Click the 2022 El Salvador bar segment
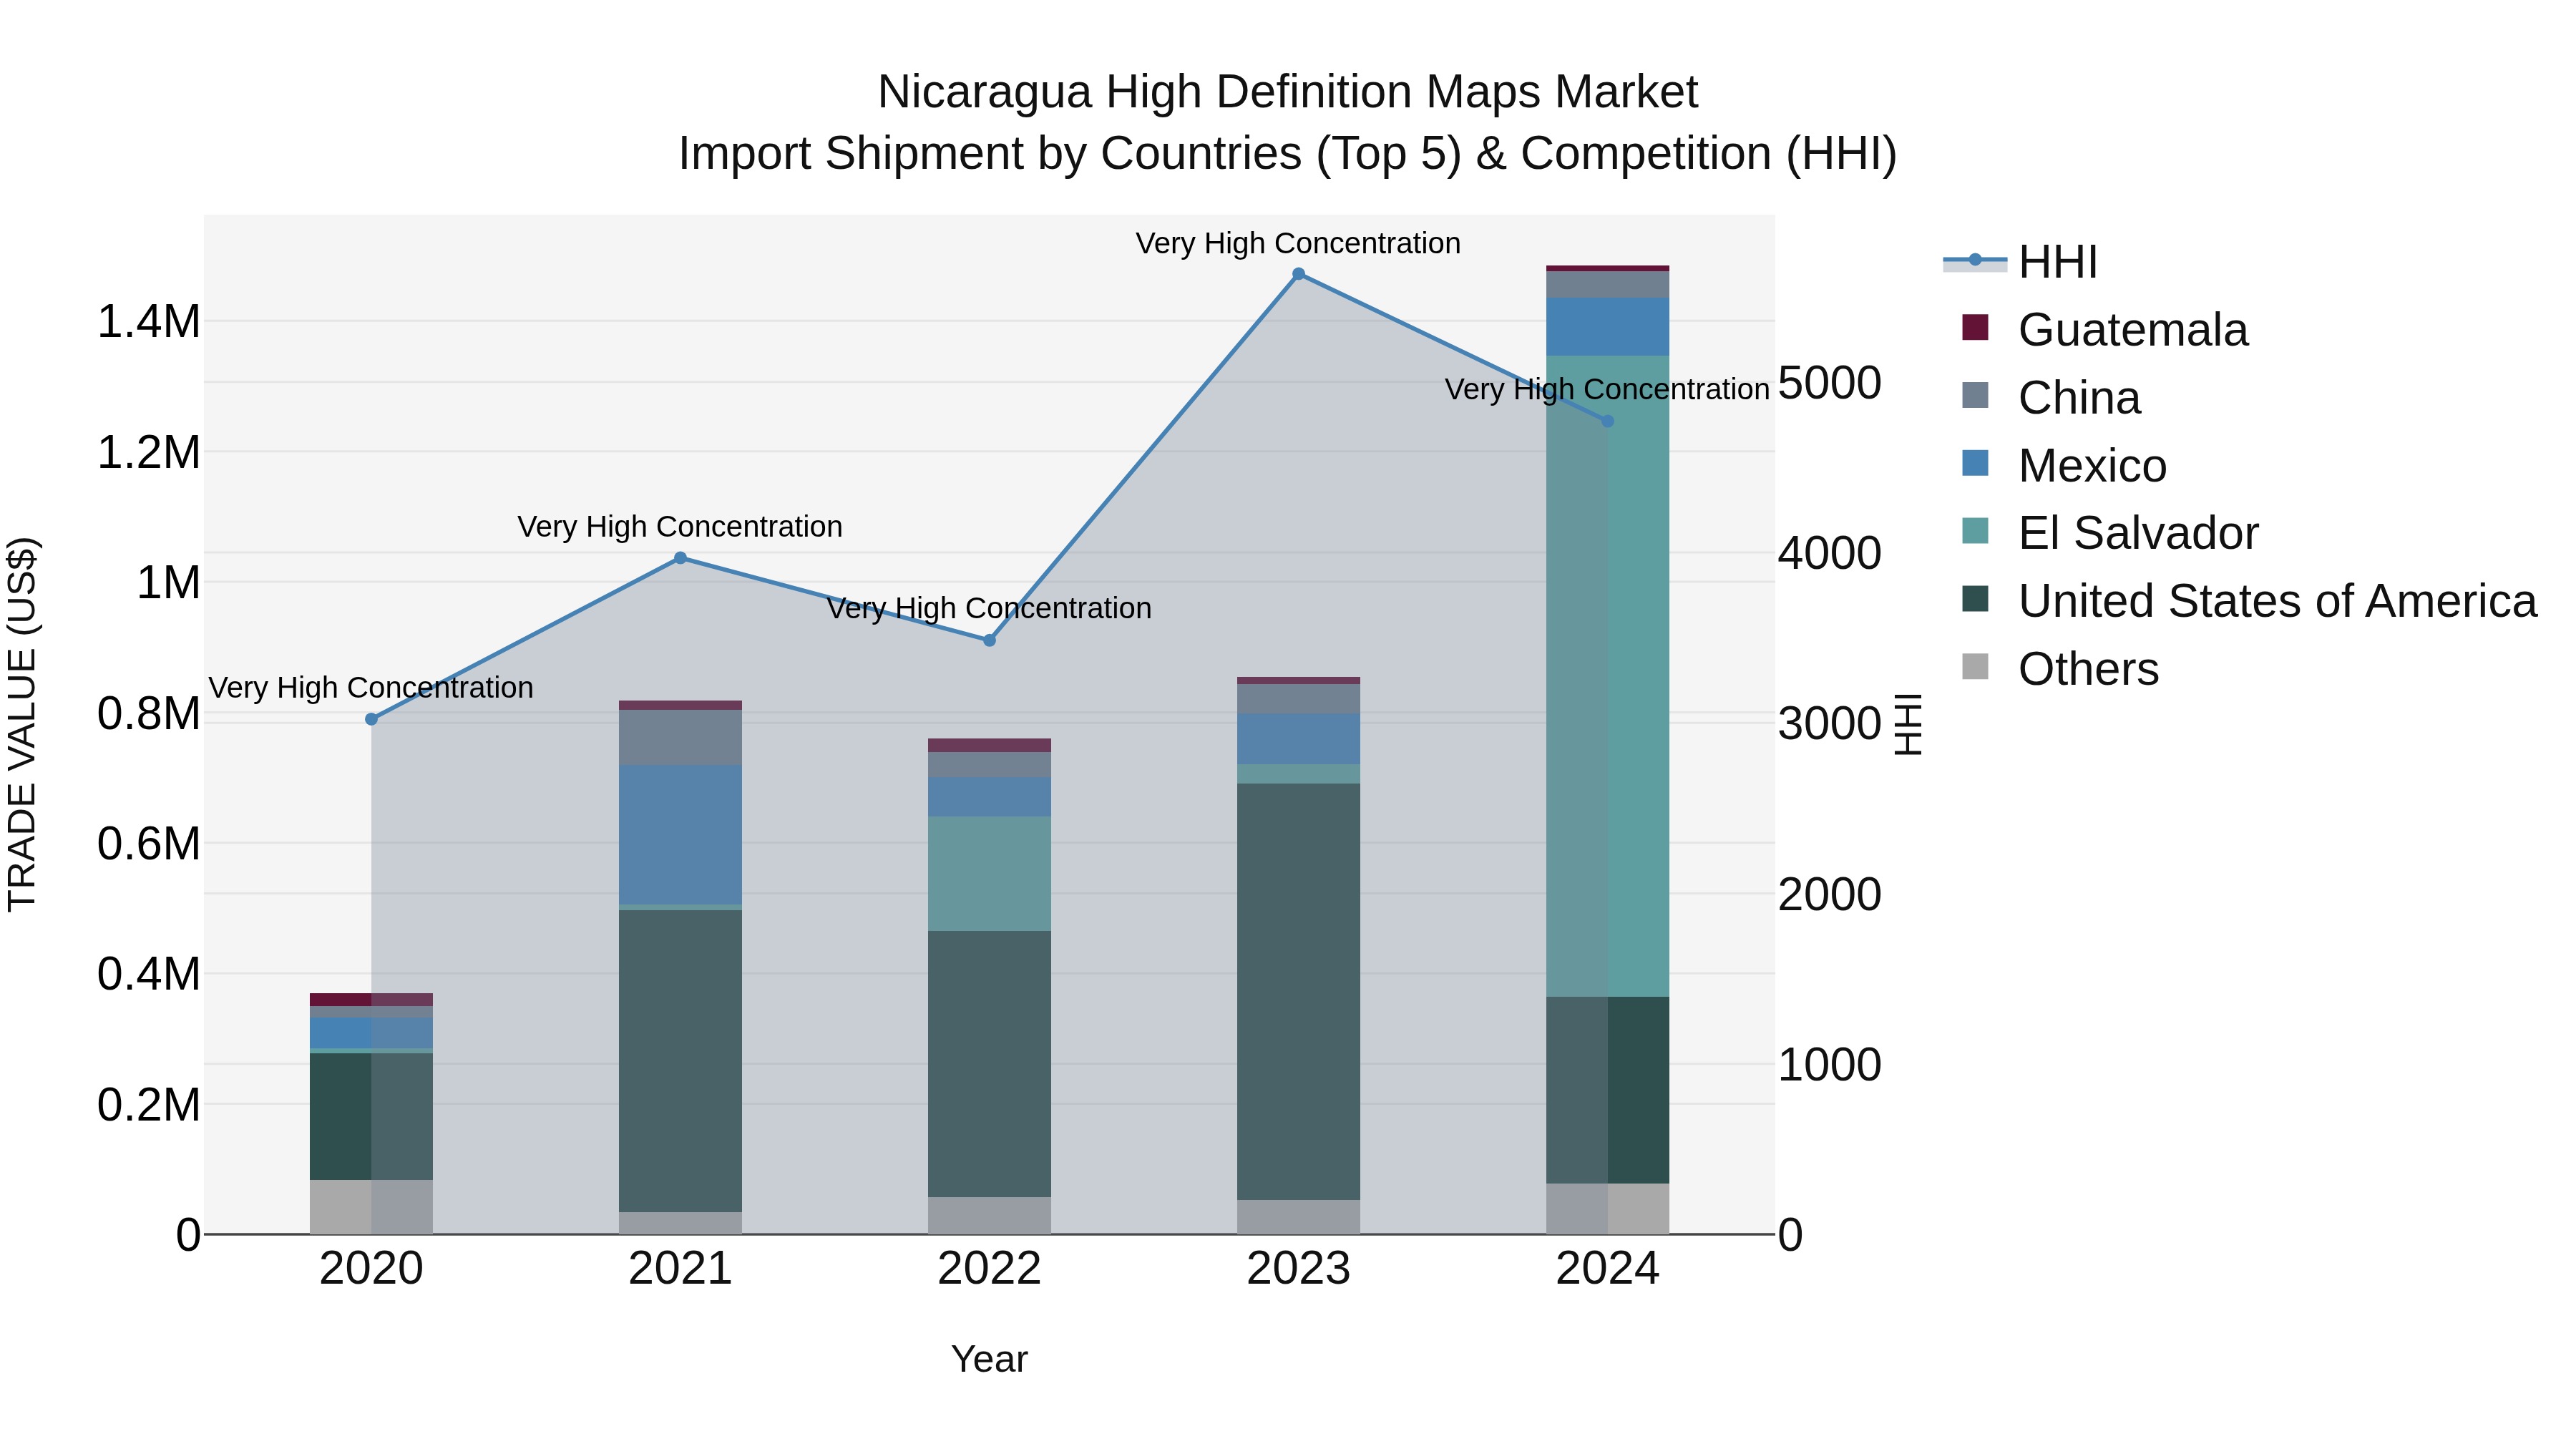This screenshot has width=2576, height=1449. point(989,874)
